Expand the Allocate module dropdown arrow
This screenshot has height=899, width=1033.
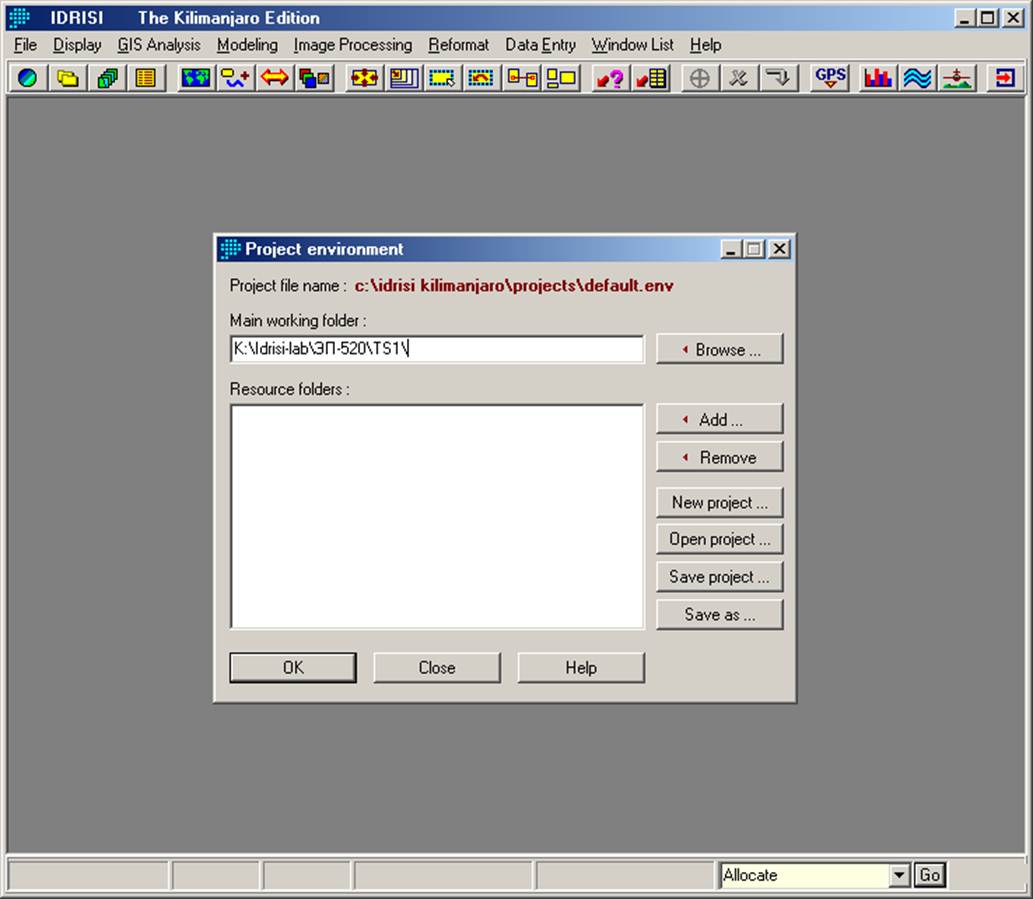coord(899,875)
